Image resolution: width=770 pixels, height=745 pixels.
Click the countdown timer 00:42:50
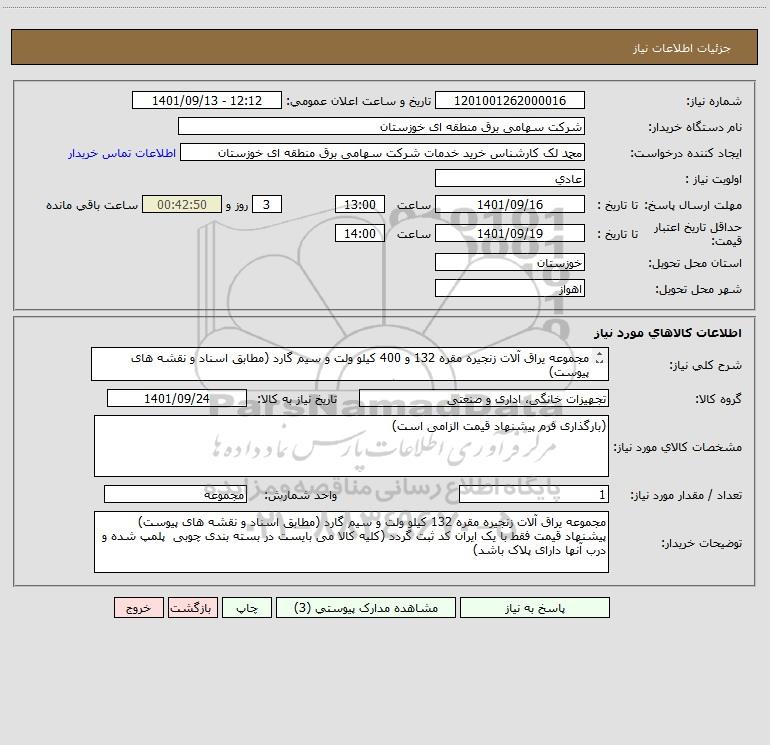182,204
